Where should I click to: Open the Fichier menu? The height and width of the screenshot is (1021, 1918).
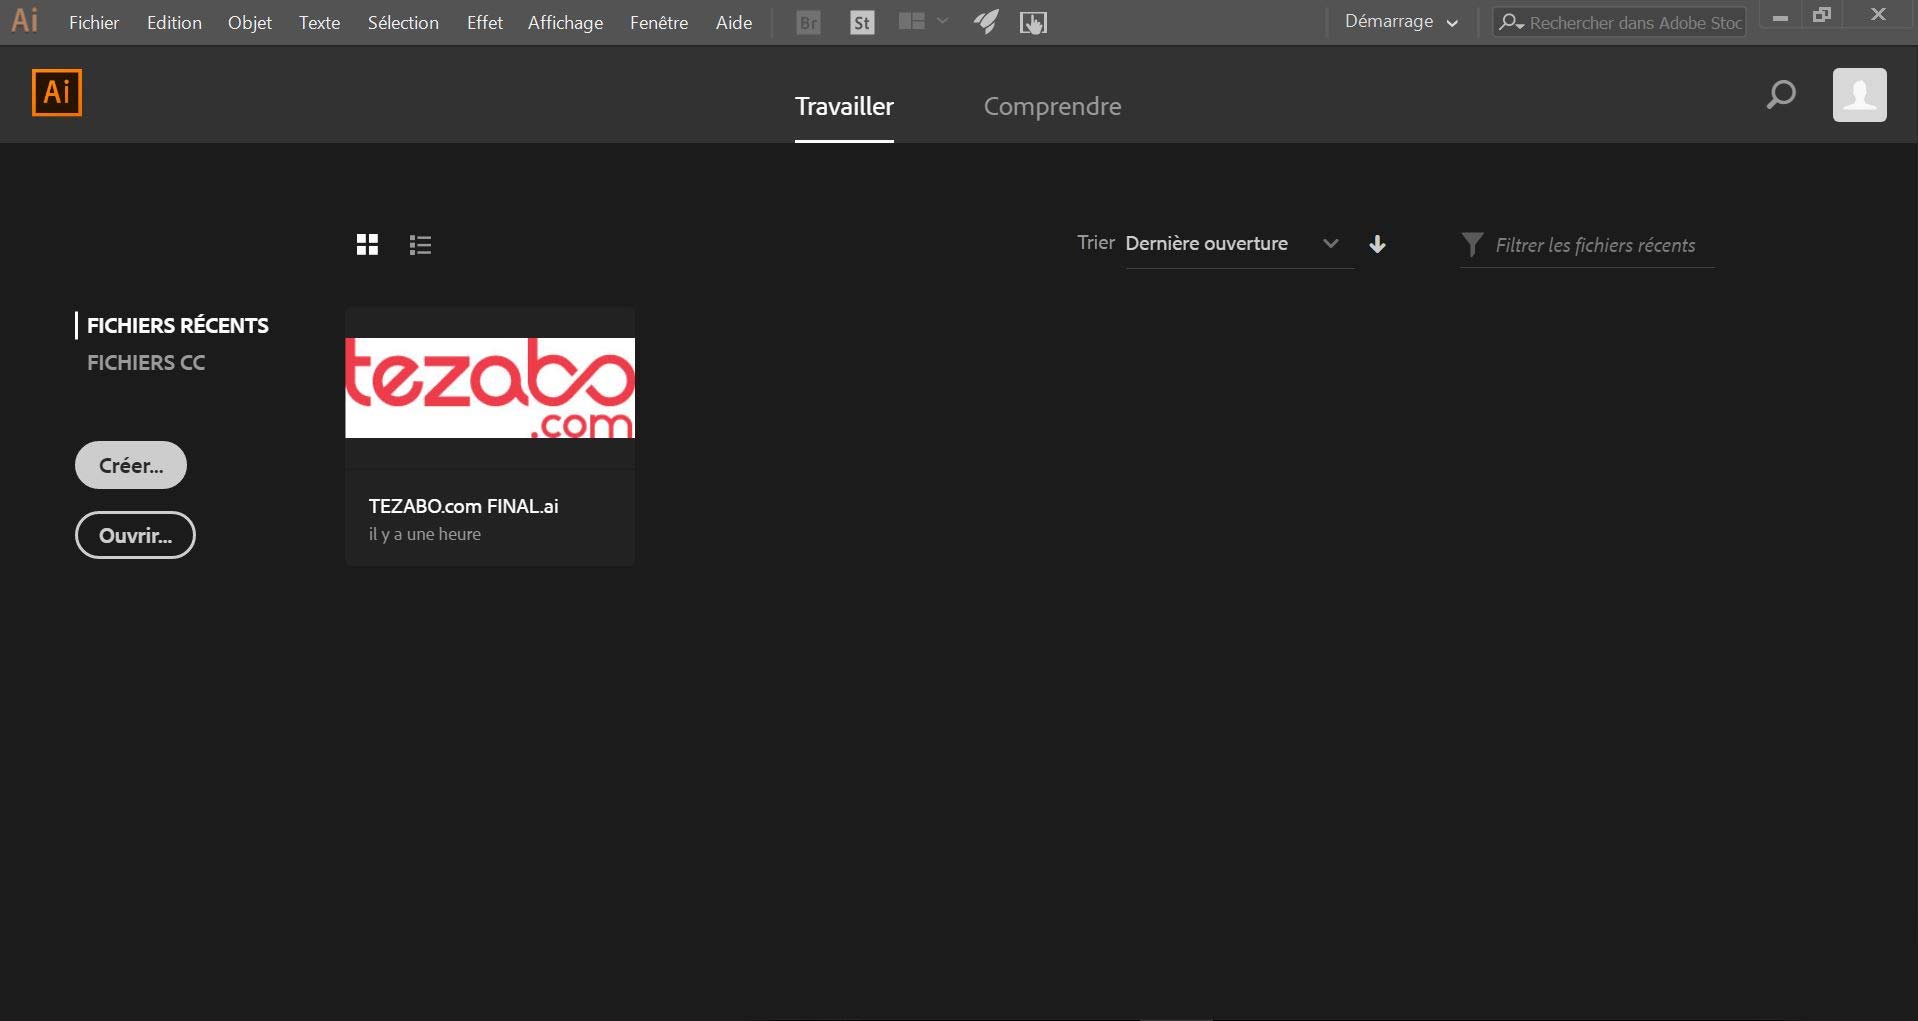(x=94, y=22)
